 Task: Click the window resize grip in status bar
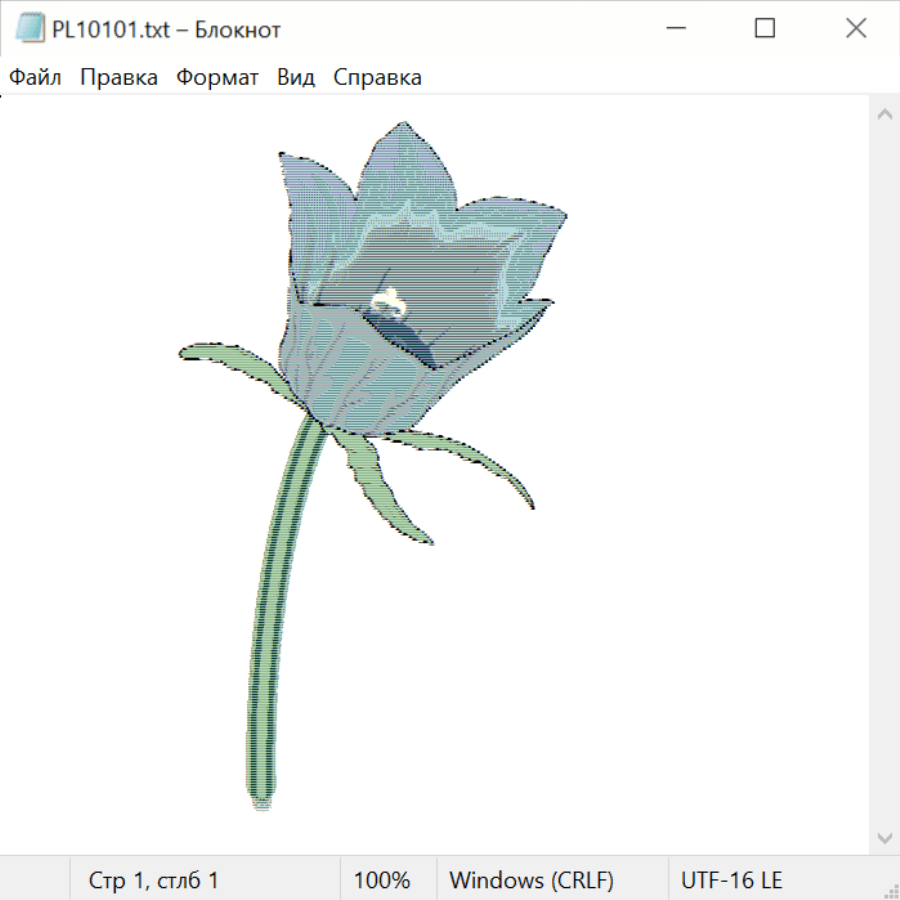click(891, 891)
